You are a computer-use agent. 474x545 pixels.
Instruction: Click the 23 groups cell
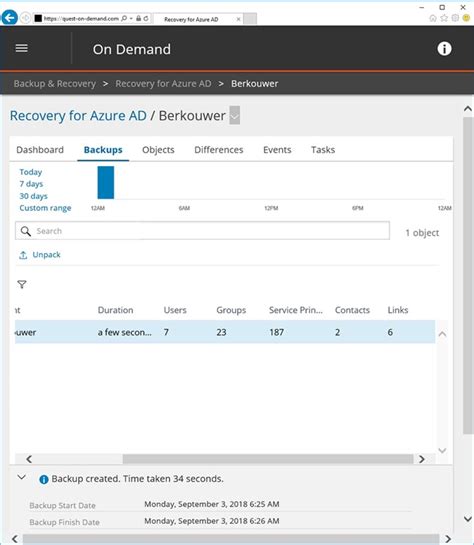tap(221, 332)
